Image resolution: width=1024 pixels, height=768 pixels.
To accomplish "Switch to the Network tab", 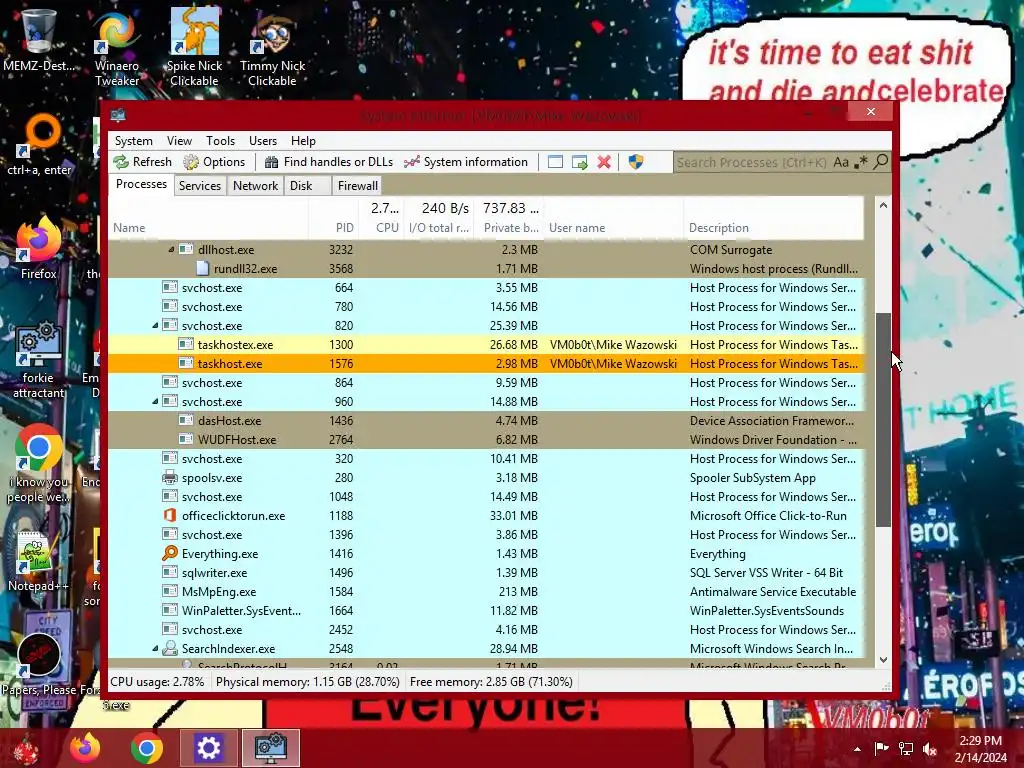I will click(x=255, y=185).
